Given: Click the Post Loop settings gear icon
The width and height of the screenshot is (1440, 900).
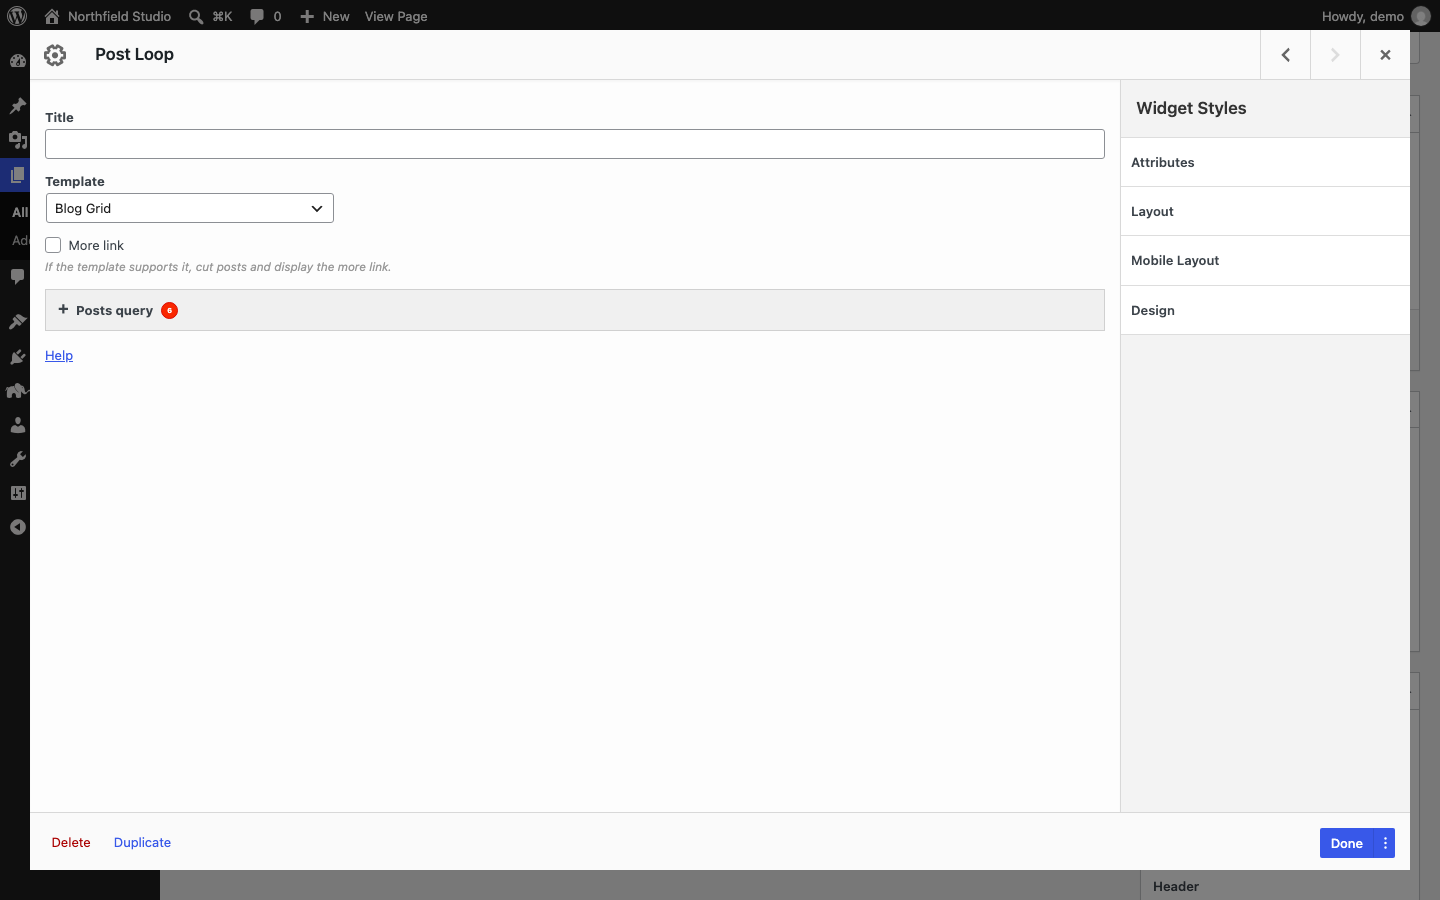Looking at the screenshot, I should [x=55, y=55].
